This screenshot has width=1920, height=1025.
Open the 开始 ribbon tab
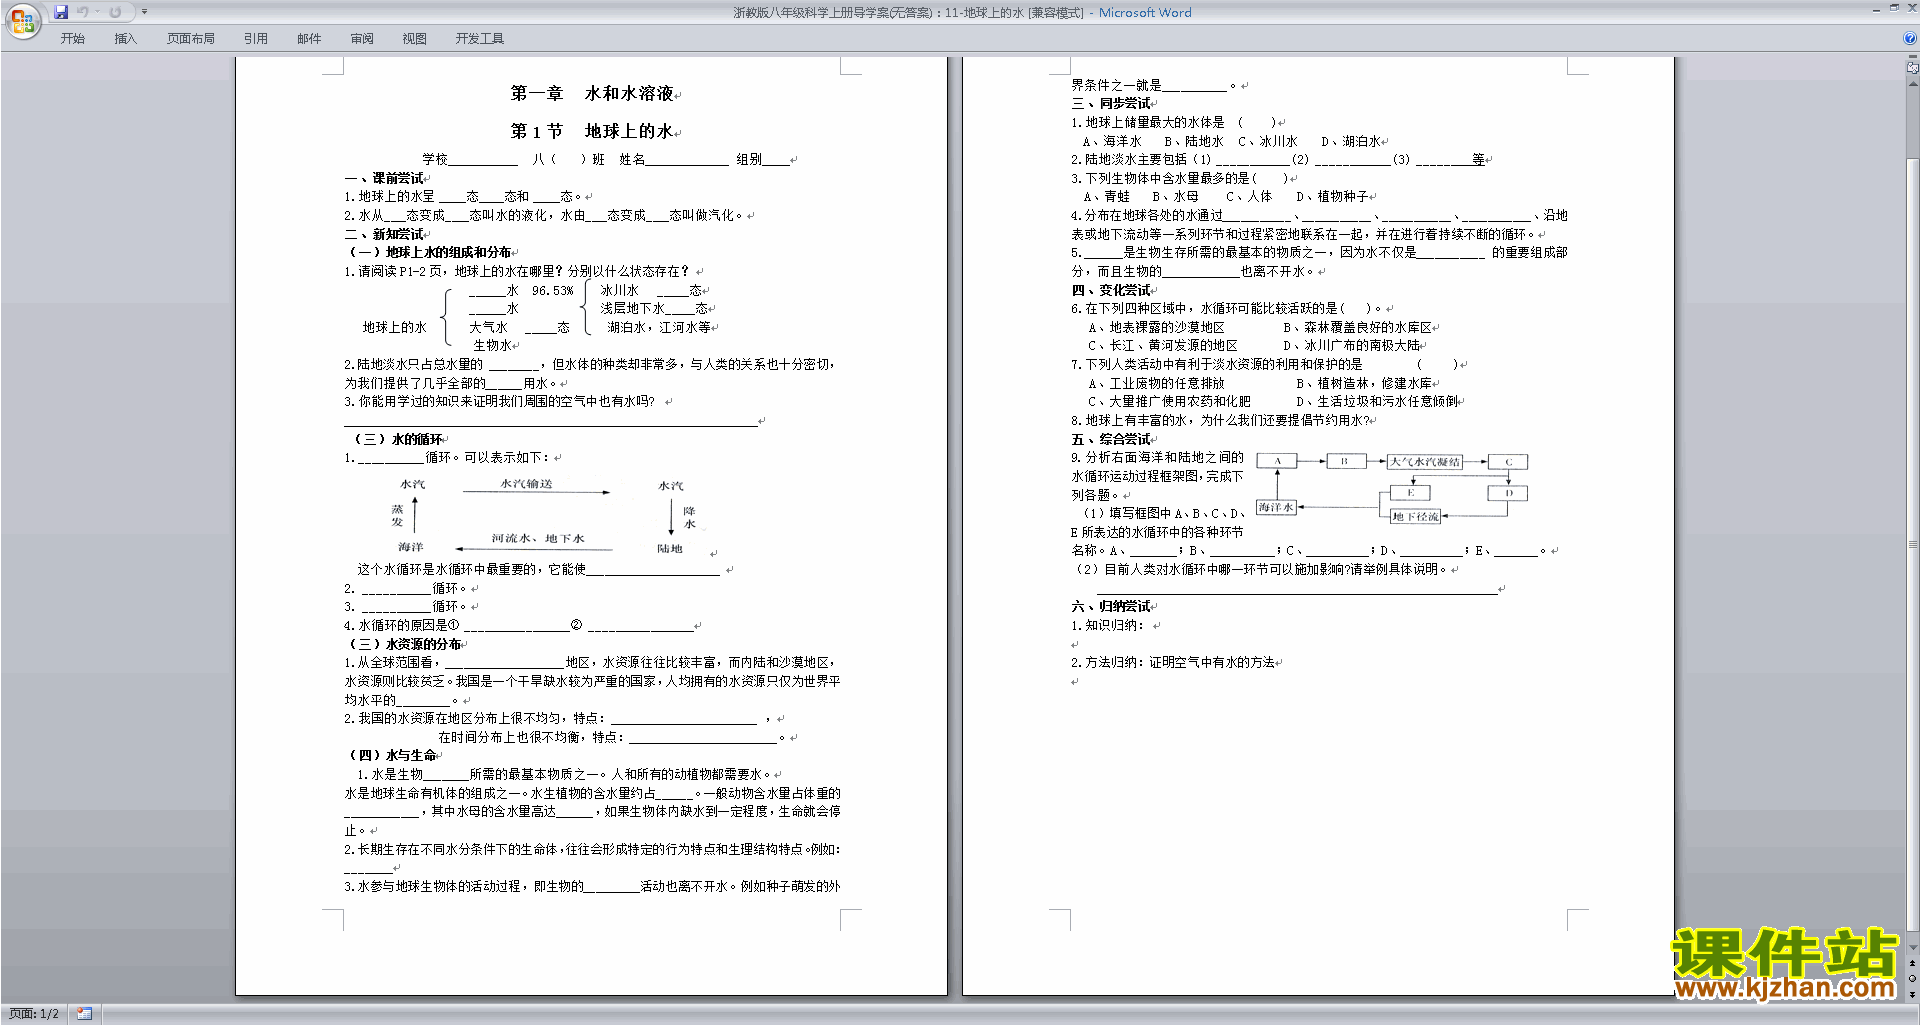point(73,39)
